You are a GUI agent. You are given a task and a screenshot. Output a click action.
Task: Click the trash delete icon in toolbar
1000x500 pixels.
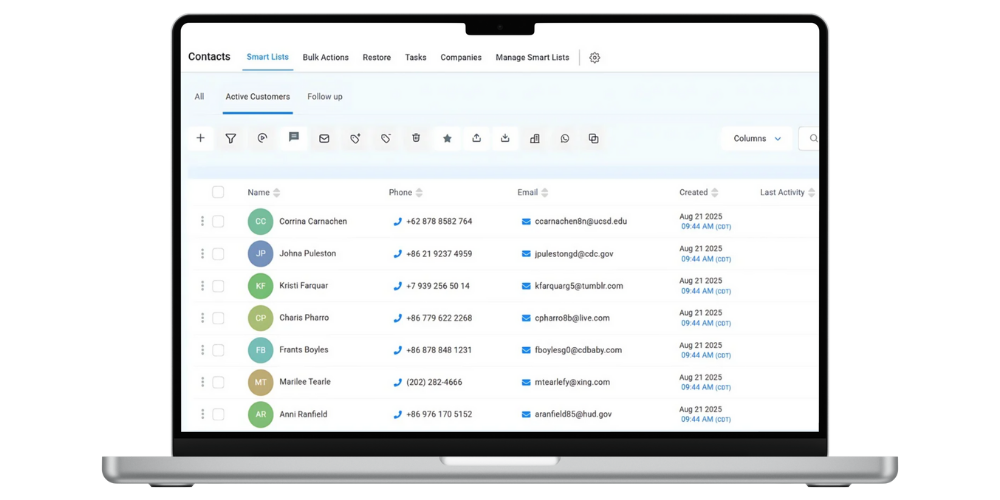[416, 138]
